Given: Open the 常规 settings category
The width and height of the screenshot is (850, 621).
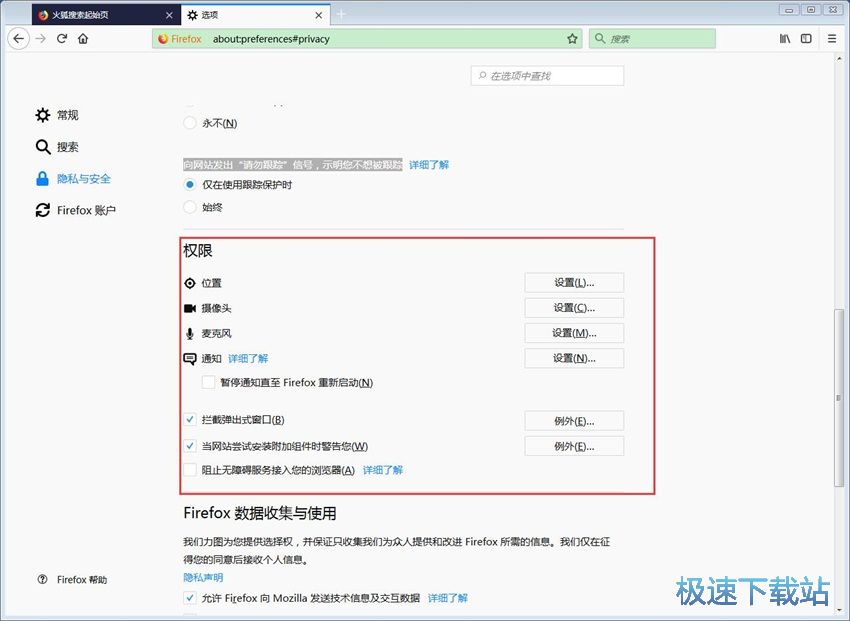Looking at the screenshot, I should coord(57,115).
